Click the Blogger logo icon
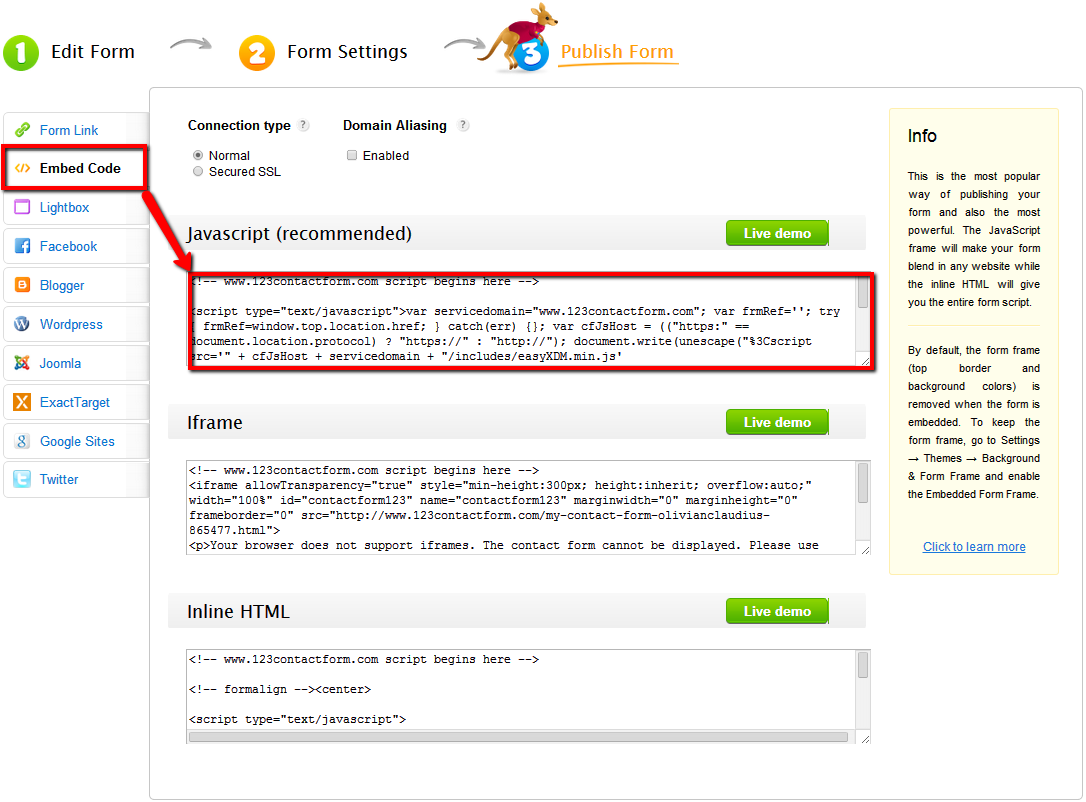Viewport: 1086px width, 802px height. tap(22, 285)
